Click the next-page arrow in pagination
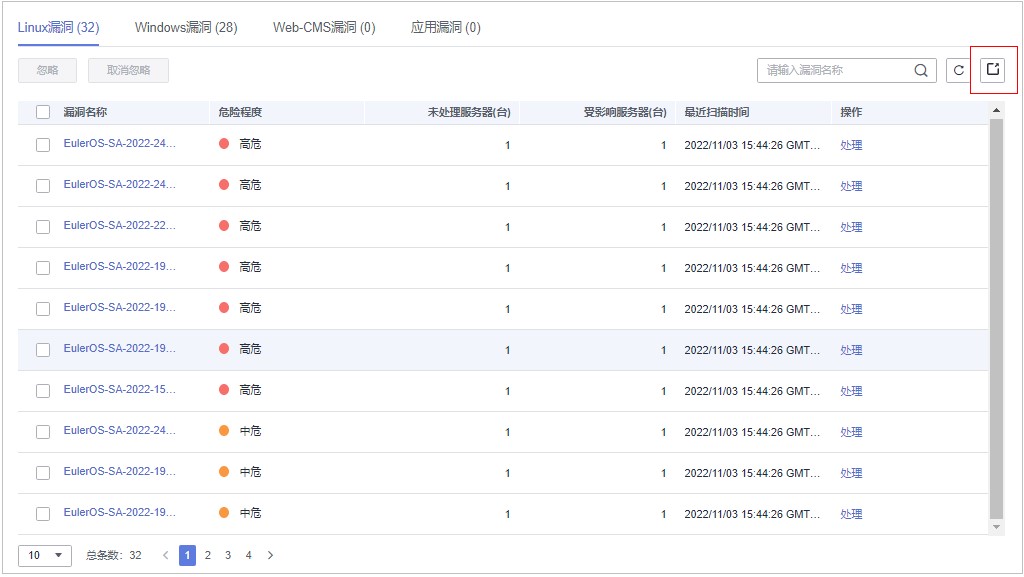 click(x=269, y=555)
